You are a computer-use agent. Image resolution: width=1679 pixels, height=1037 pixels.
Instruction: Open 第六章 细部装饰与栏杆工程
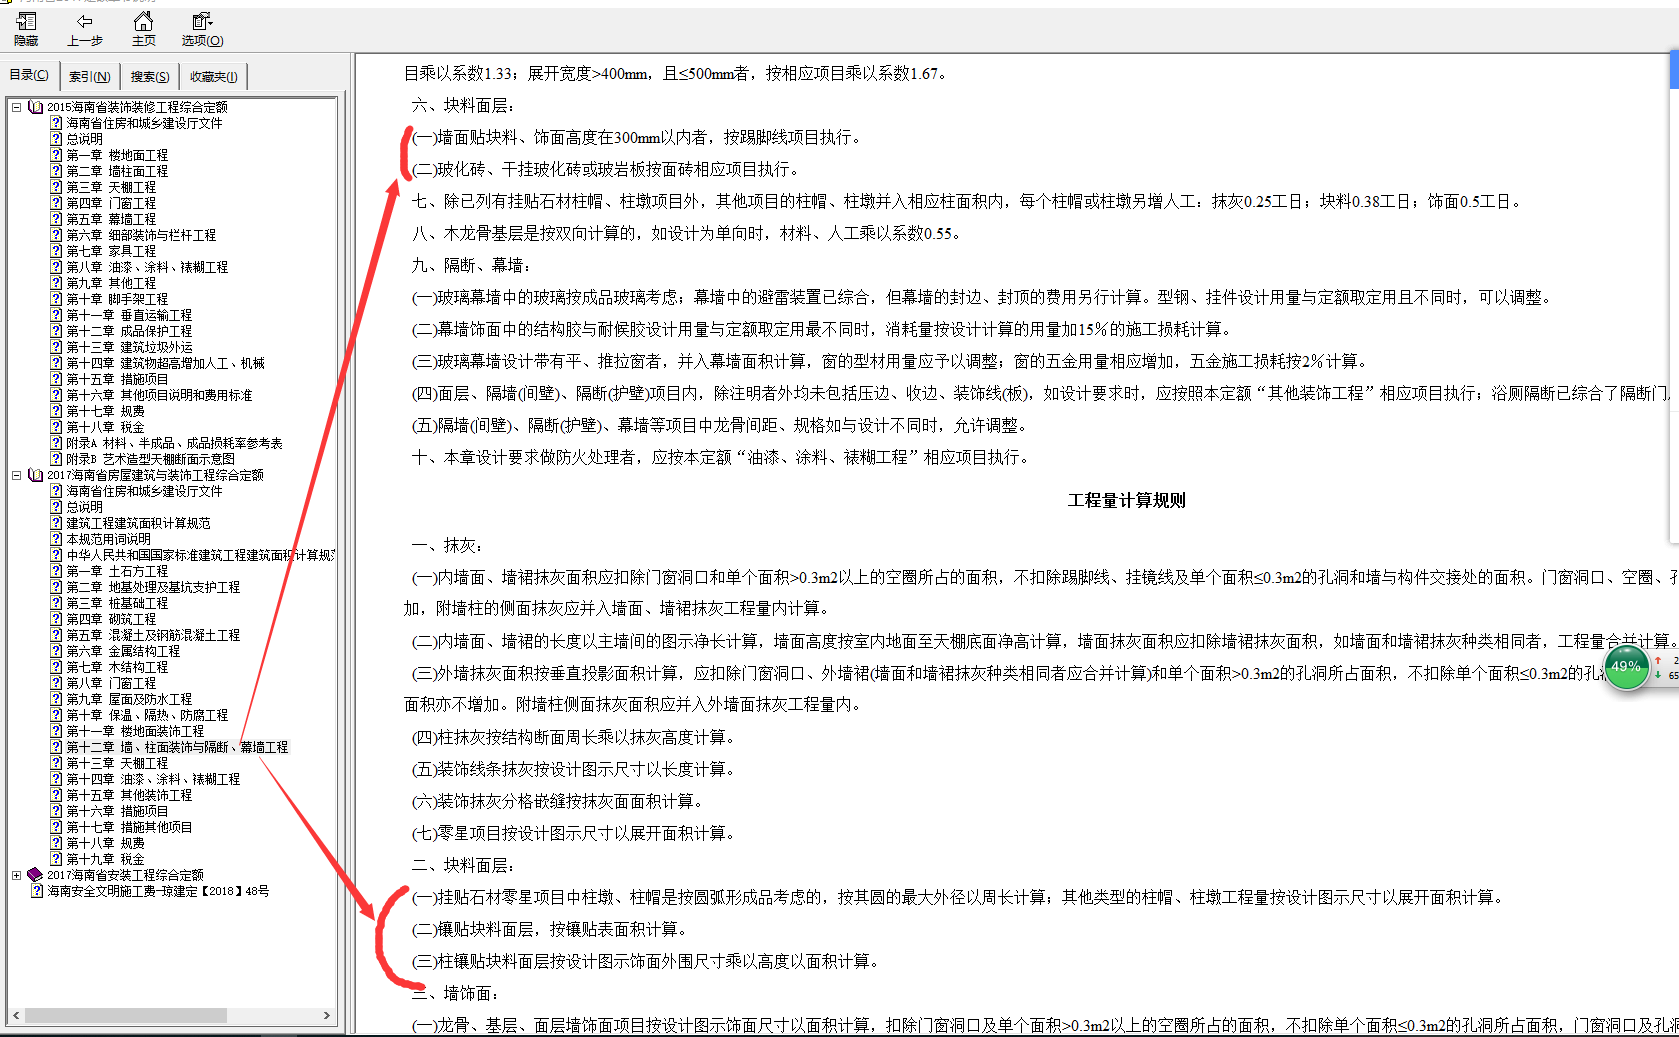141,235
